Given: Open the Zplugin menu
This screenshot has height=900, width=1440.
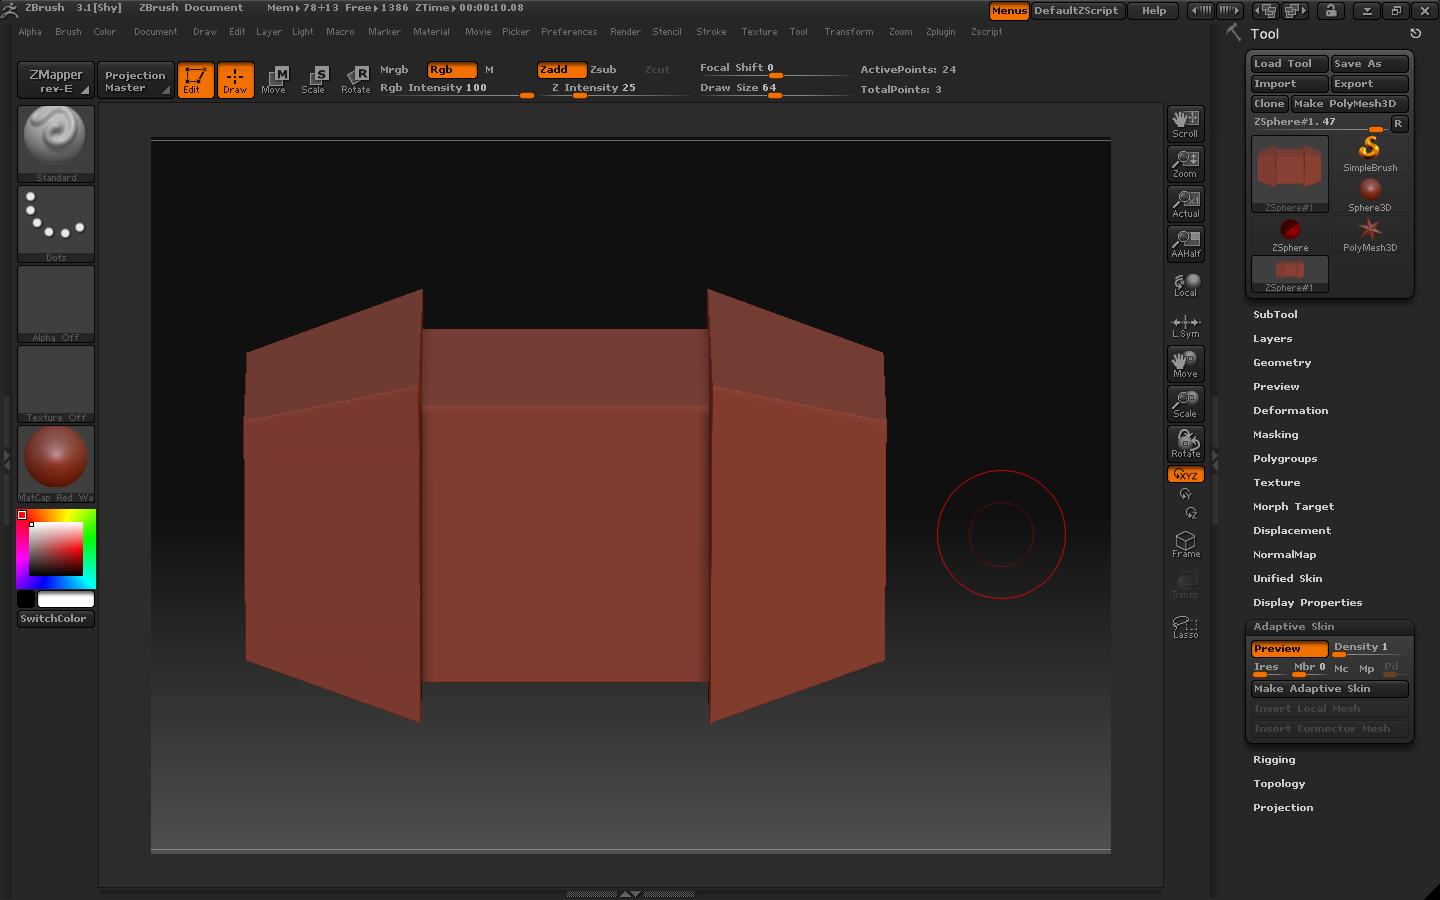Looking at the screenshot, I should [939, 32].
